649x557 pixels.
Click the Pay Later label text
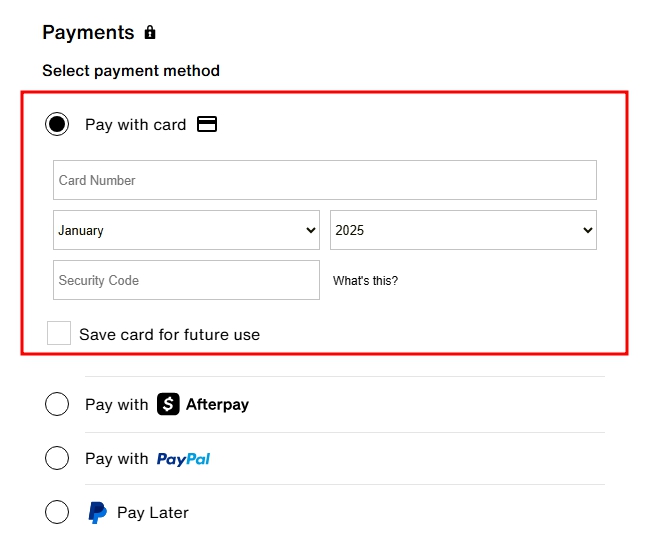pos(153,513)
